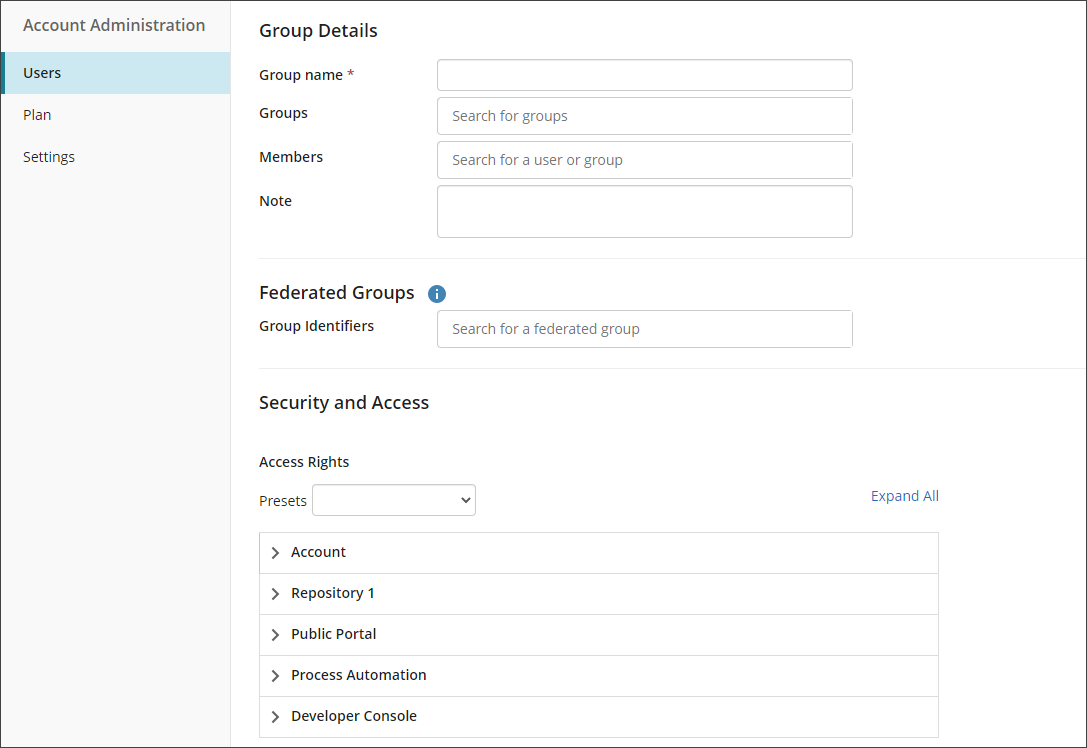Click the Search for groups field
This screenshot has width=1087, height=748.
[x=644, y=116]
